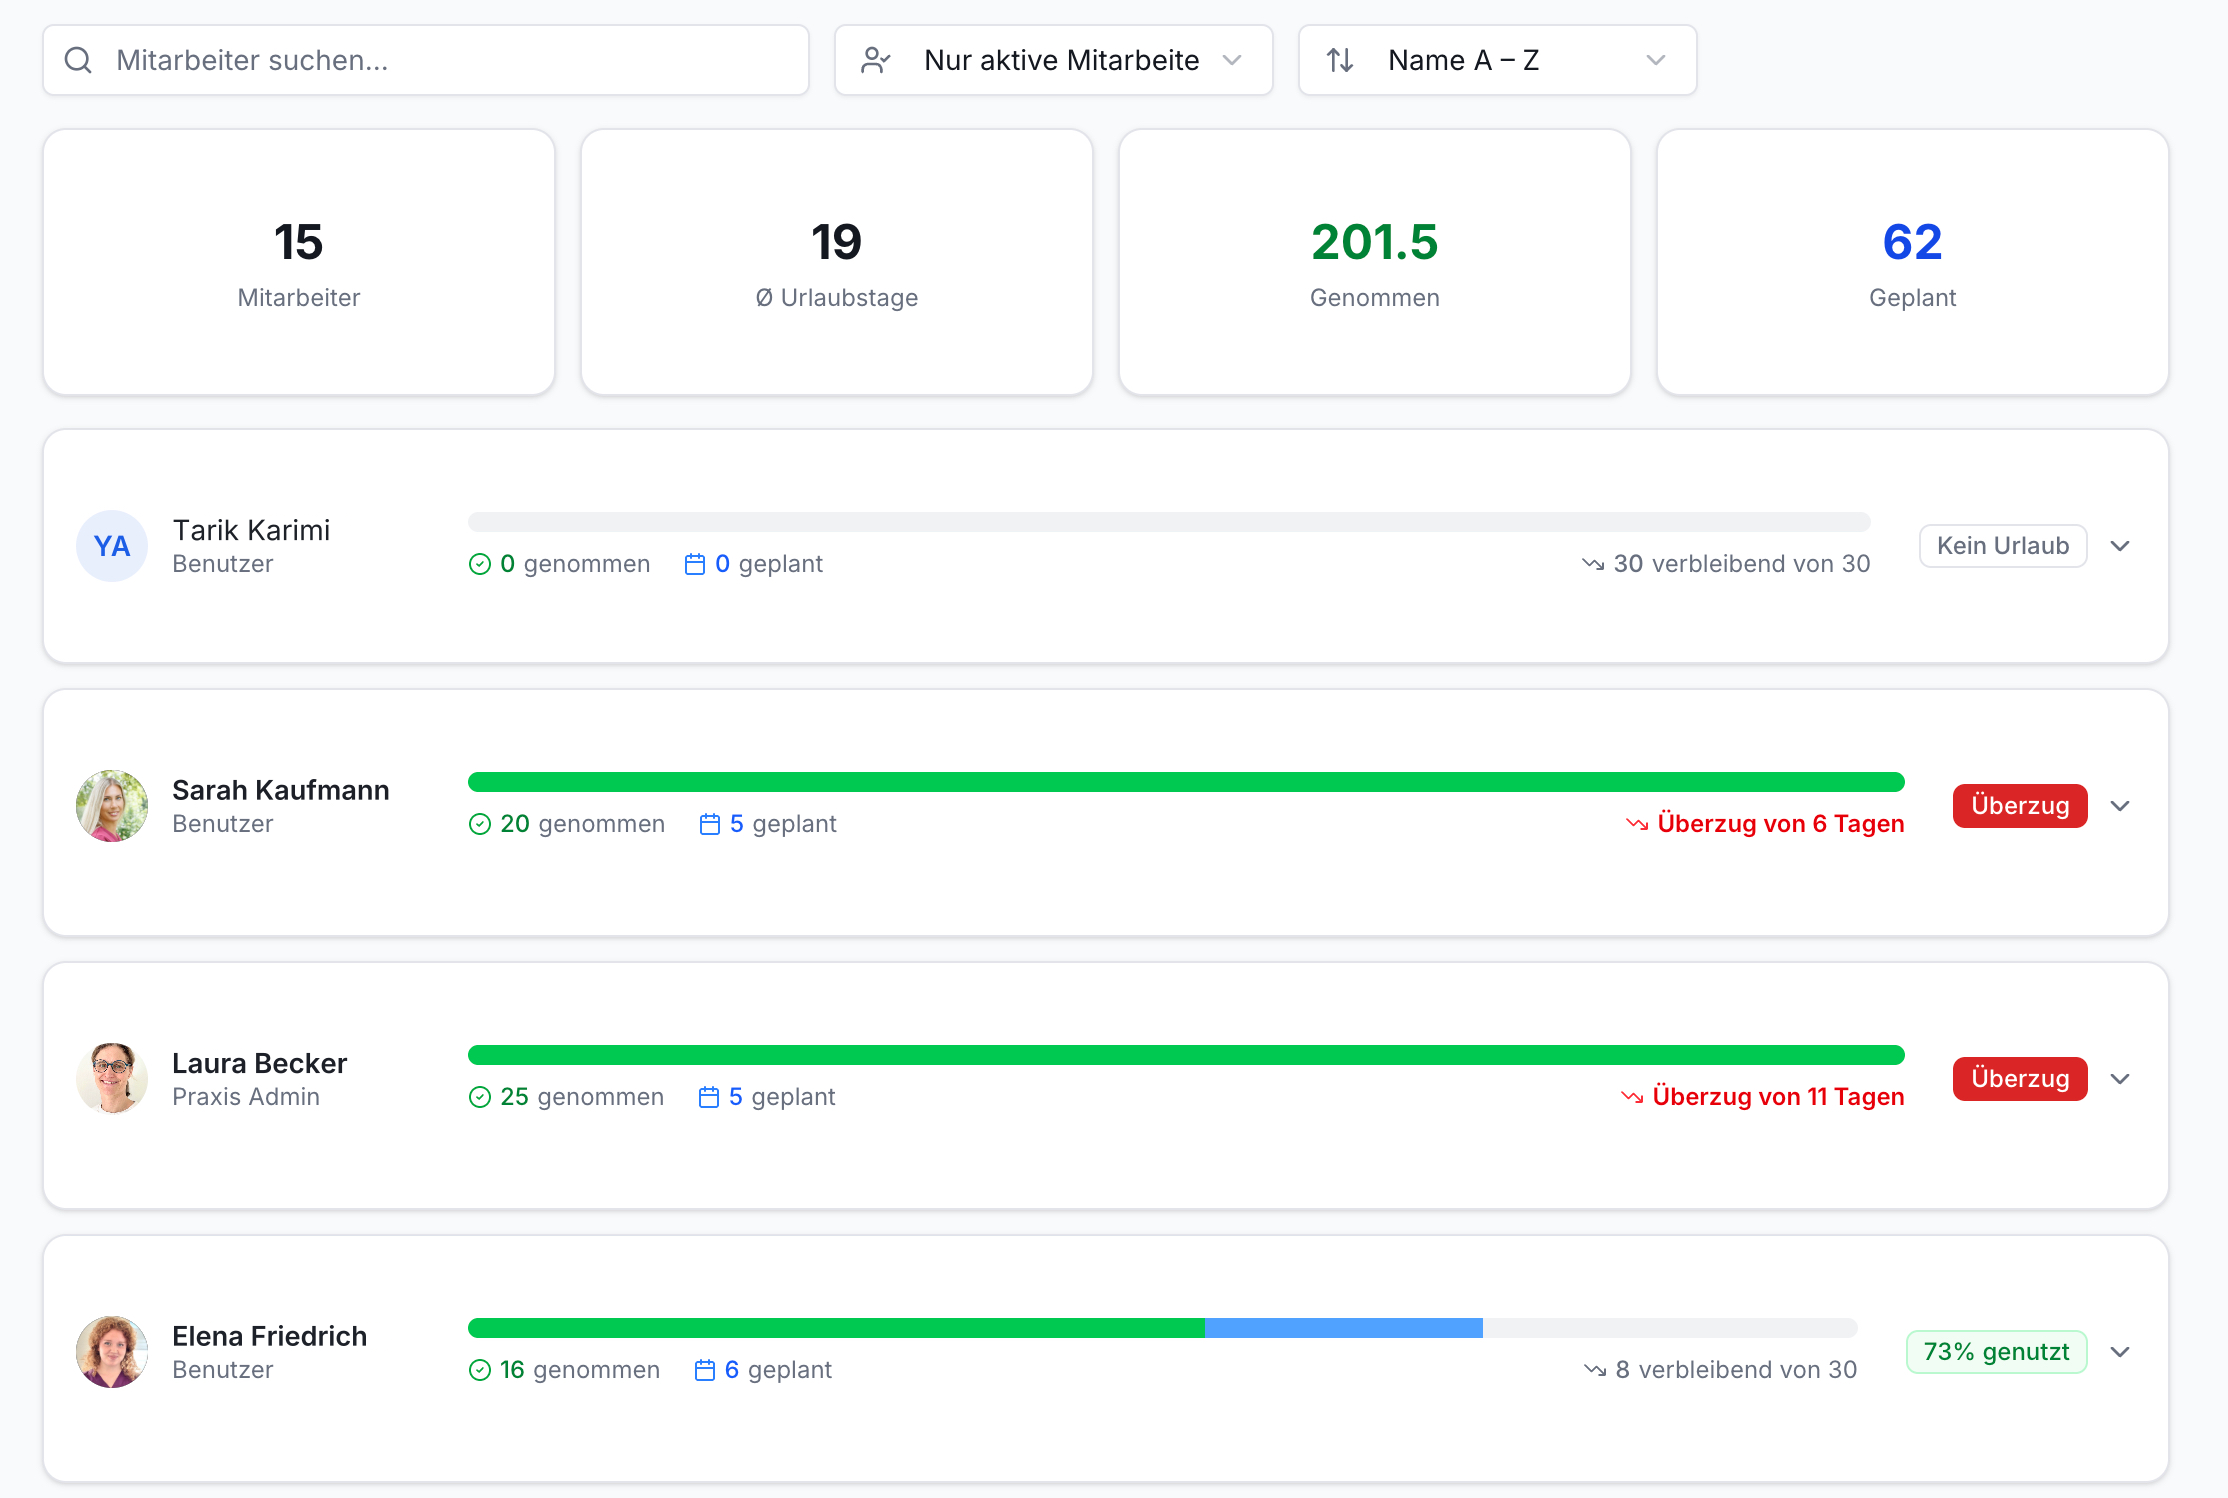Click Tarik Karimi's calendar geplant icon
The image size is (2228, 1498).
[695, 564]
